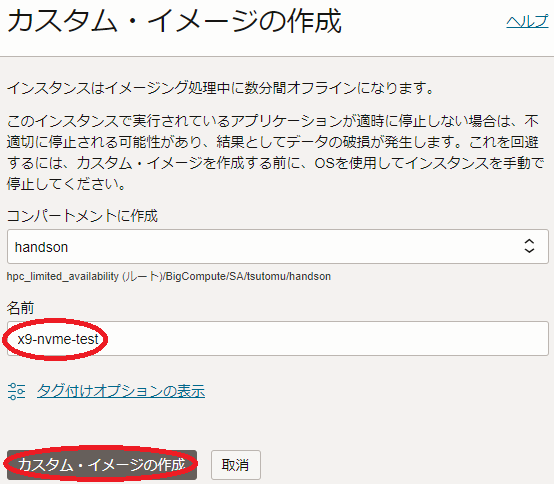Click the 名前 field label
Viewport: 554px width, 484px height.
coord(20,308)
